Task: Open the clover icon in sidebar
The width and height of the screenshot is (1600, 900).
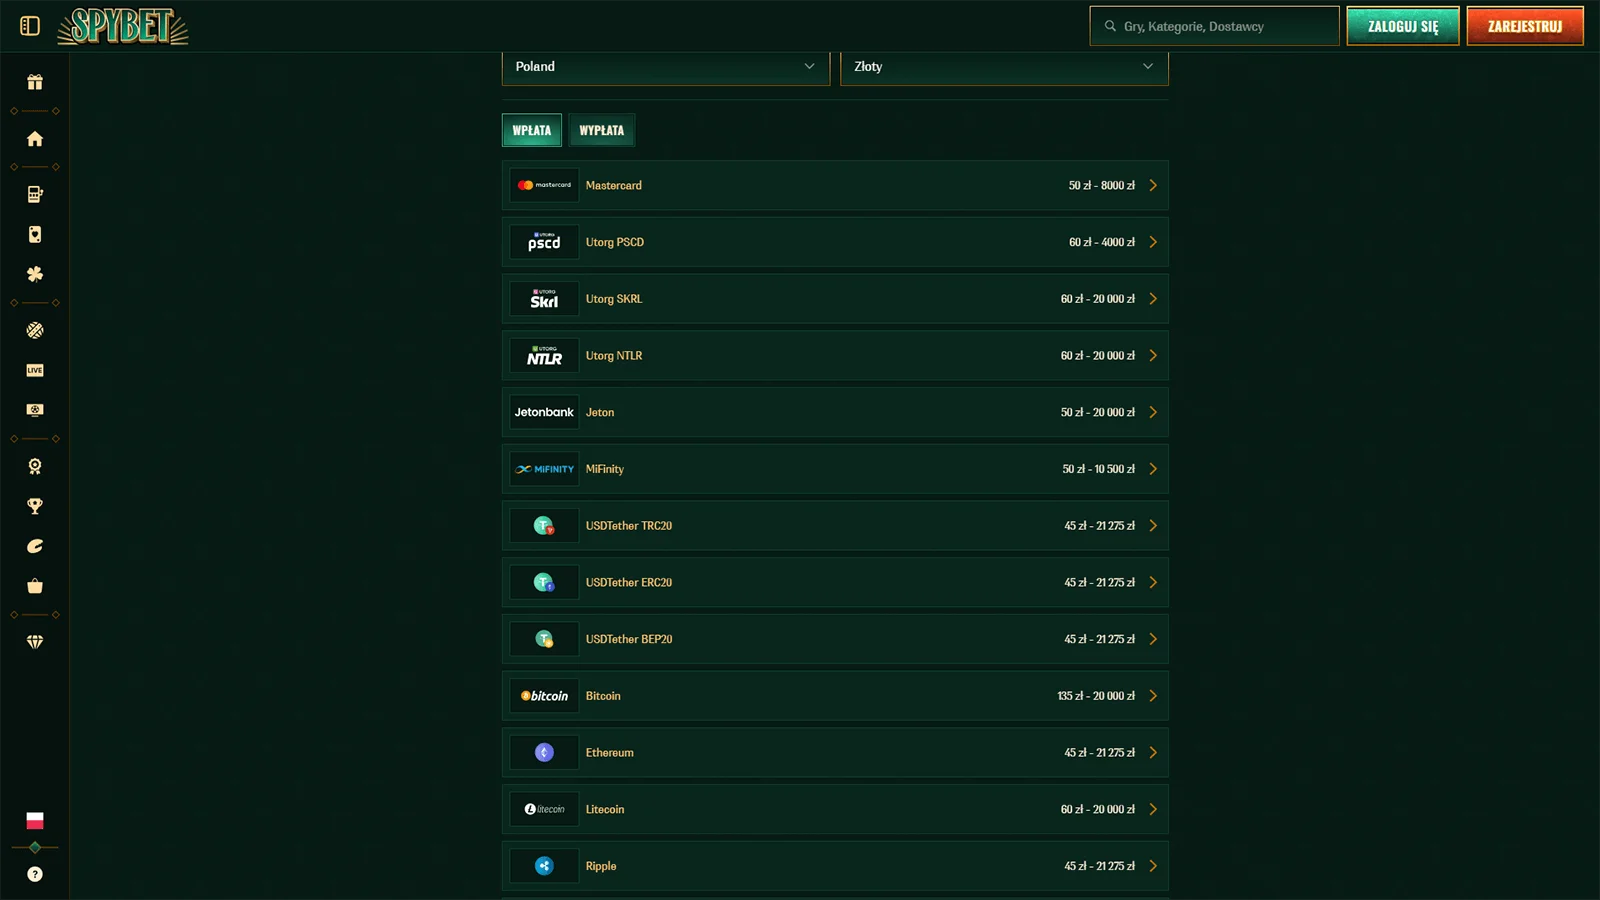Action: coord(35,274)
